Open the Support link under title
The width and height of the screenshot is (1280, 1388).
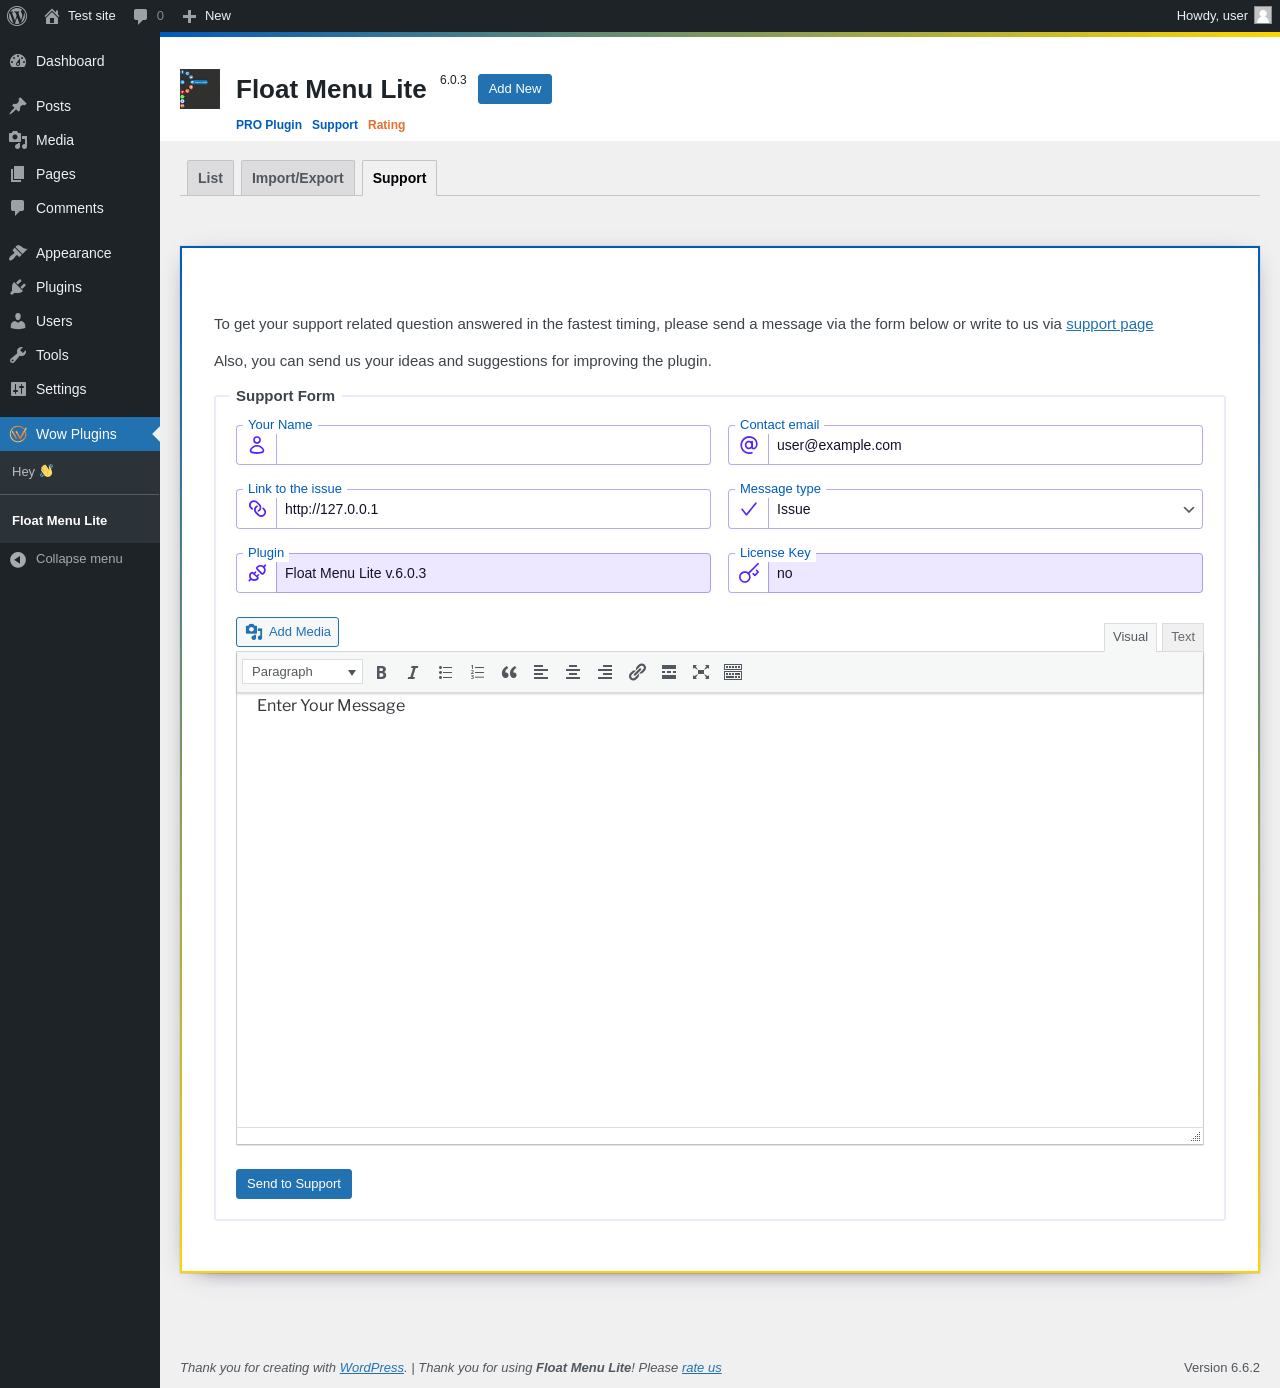click(x=335, y=125)
